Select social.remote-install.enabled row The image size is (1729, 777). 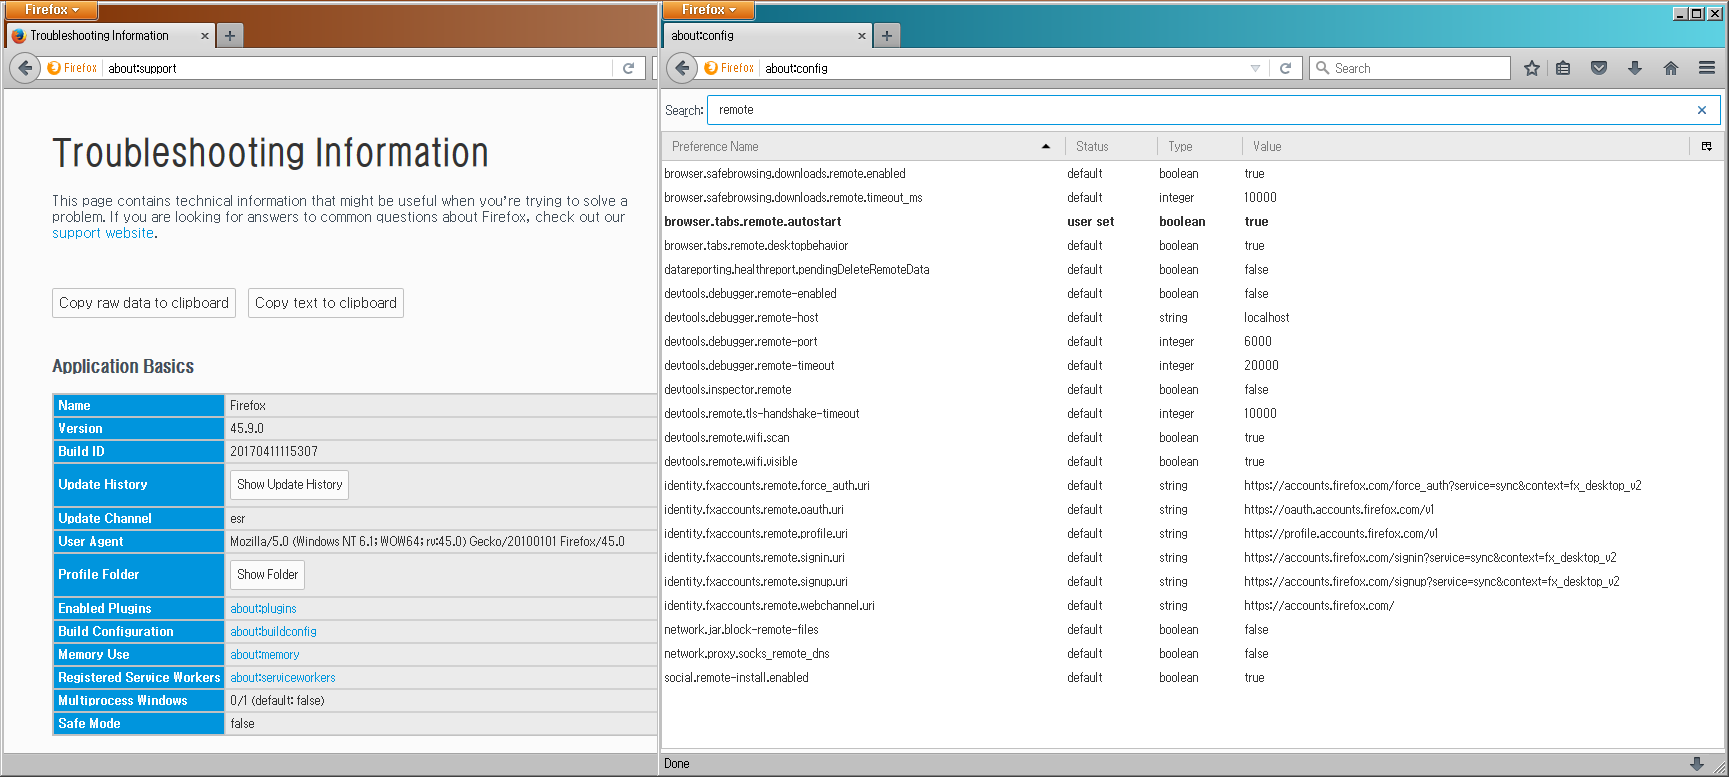(x=1194, y=678)
